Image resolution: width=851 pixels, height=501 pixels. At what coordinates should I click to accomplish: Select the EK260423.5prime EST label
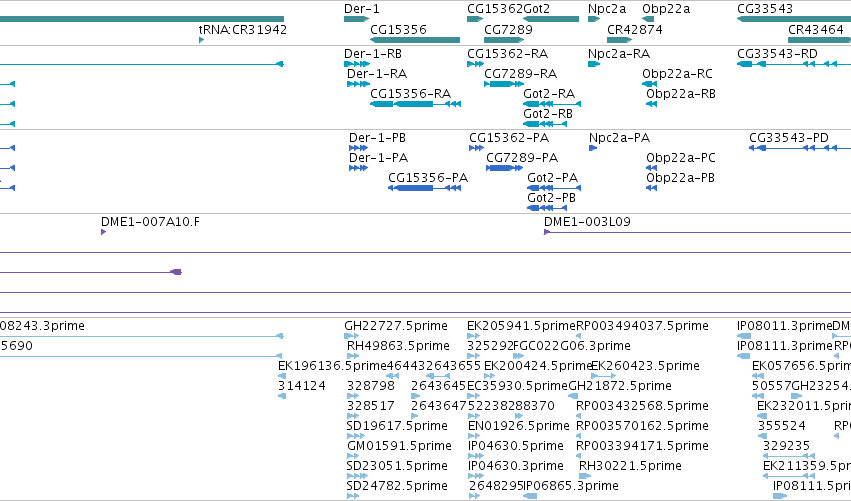tap(645, 366)
